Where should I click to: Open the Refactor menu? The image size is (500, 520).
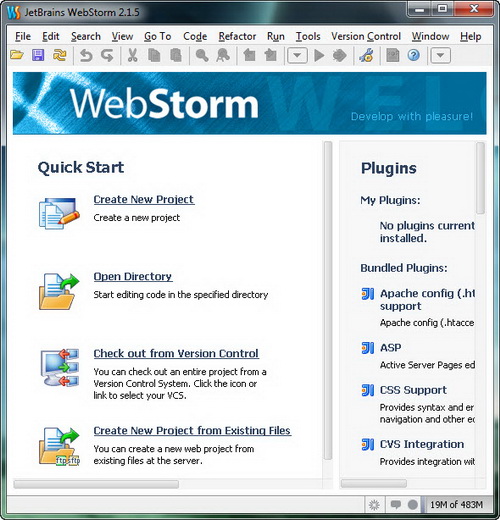click(x=237, y=36)
